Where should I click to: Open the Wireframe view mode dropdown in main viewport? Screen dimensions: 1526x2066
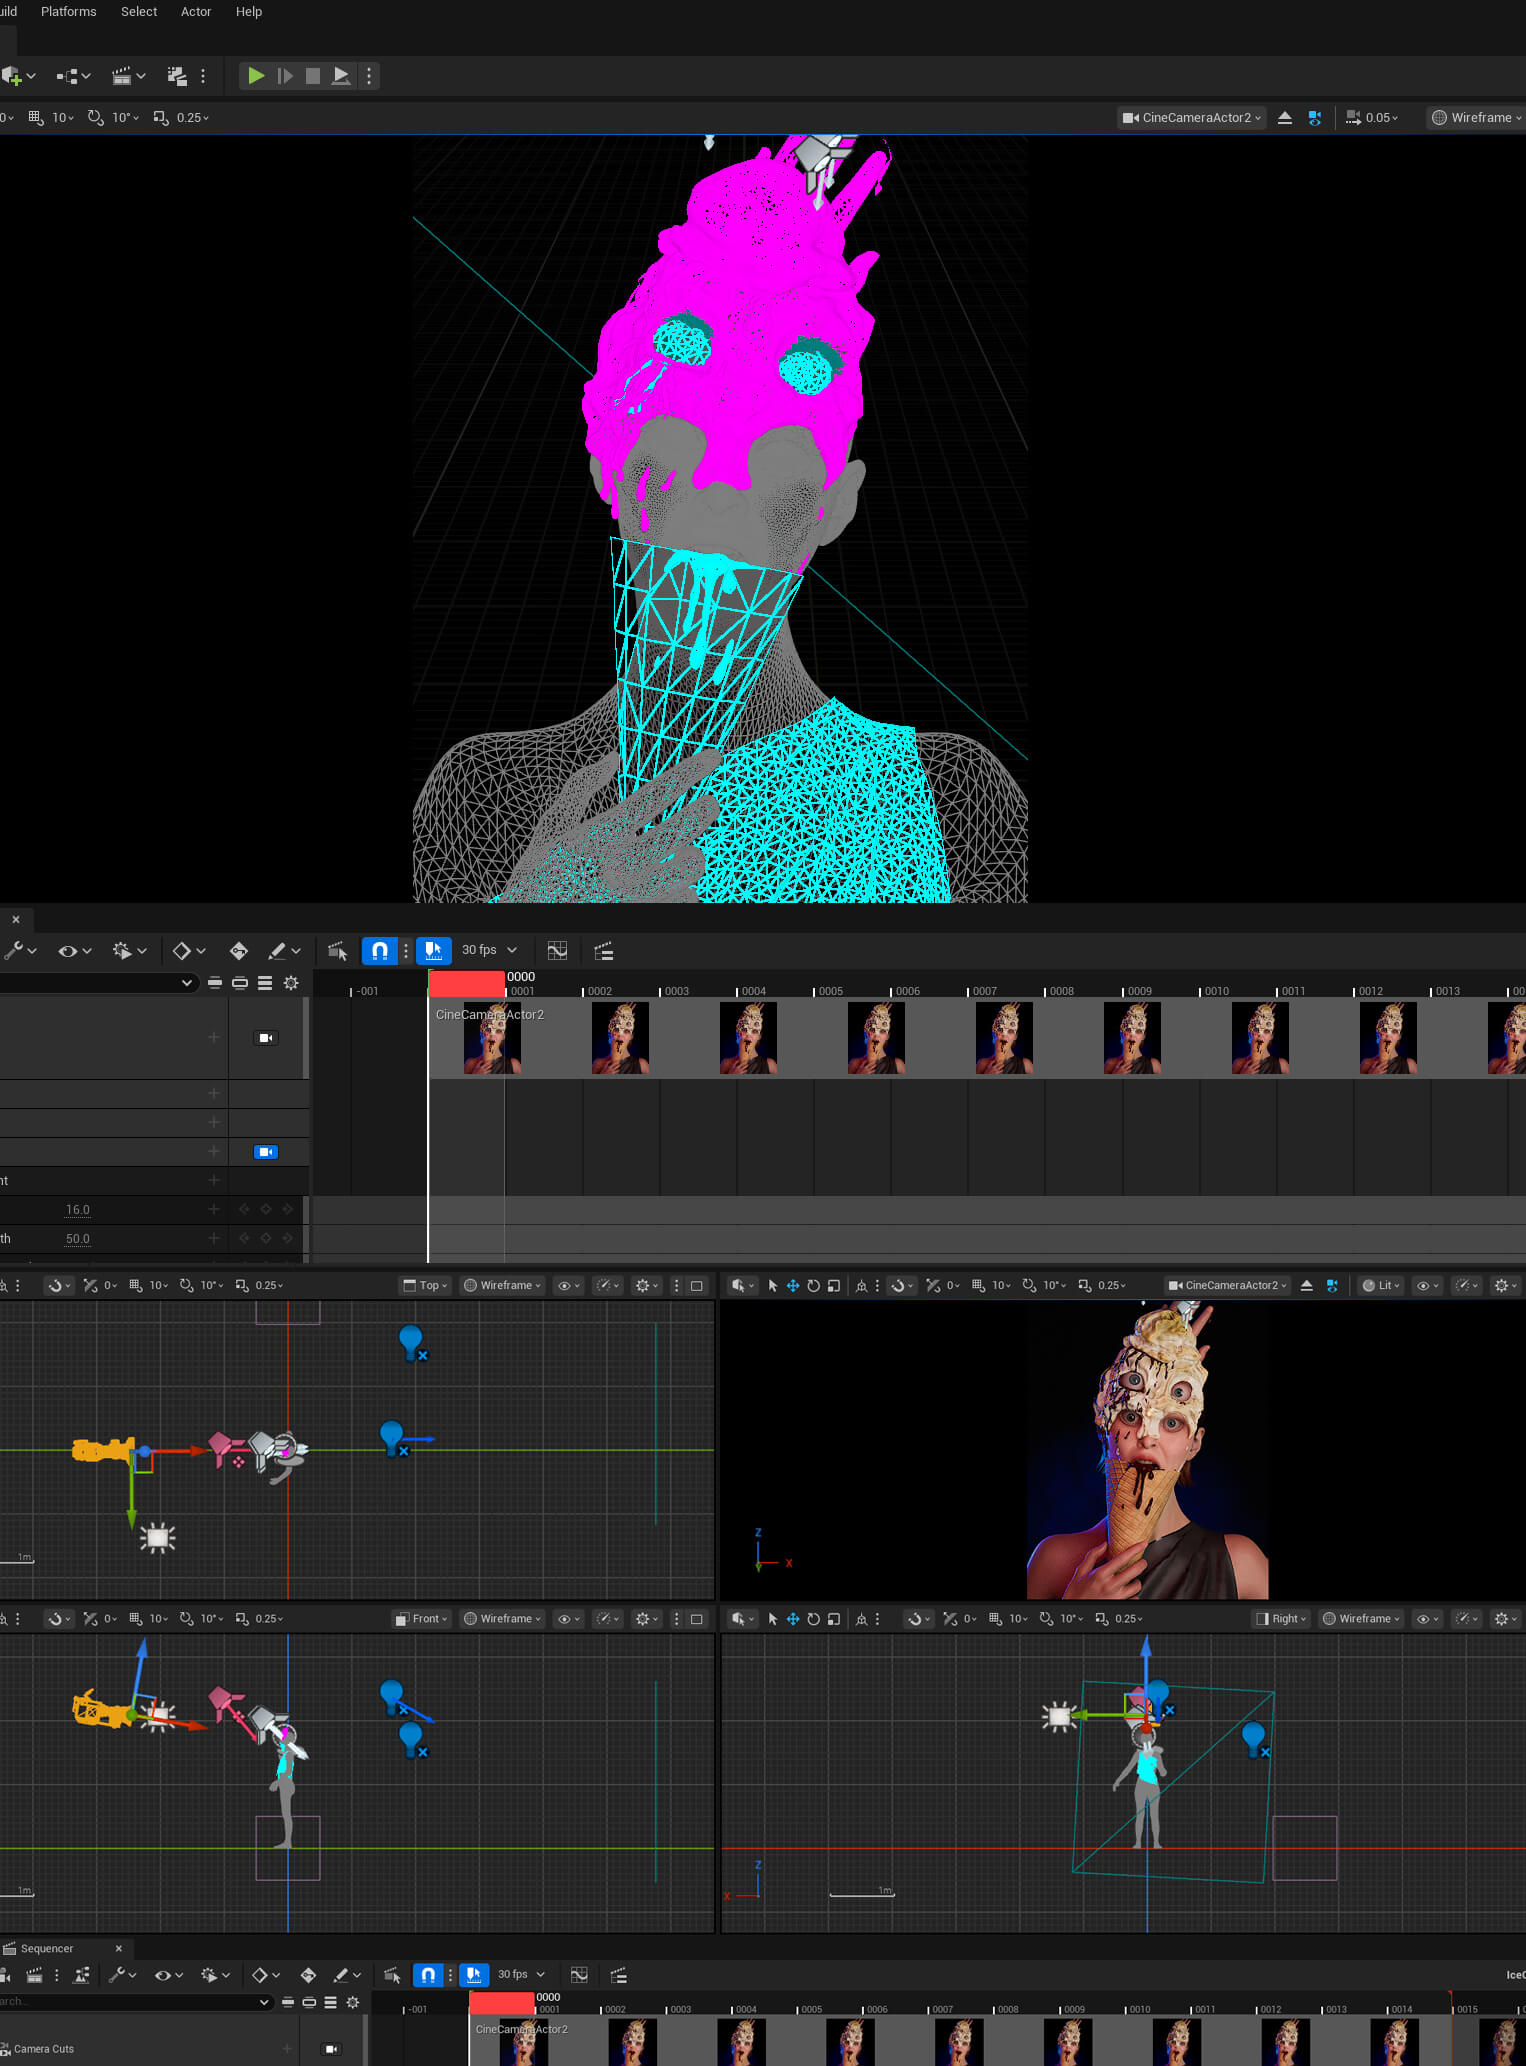coord(1476,118)
